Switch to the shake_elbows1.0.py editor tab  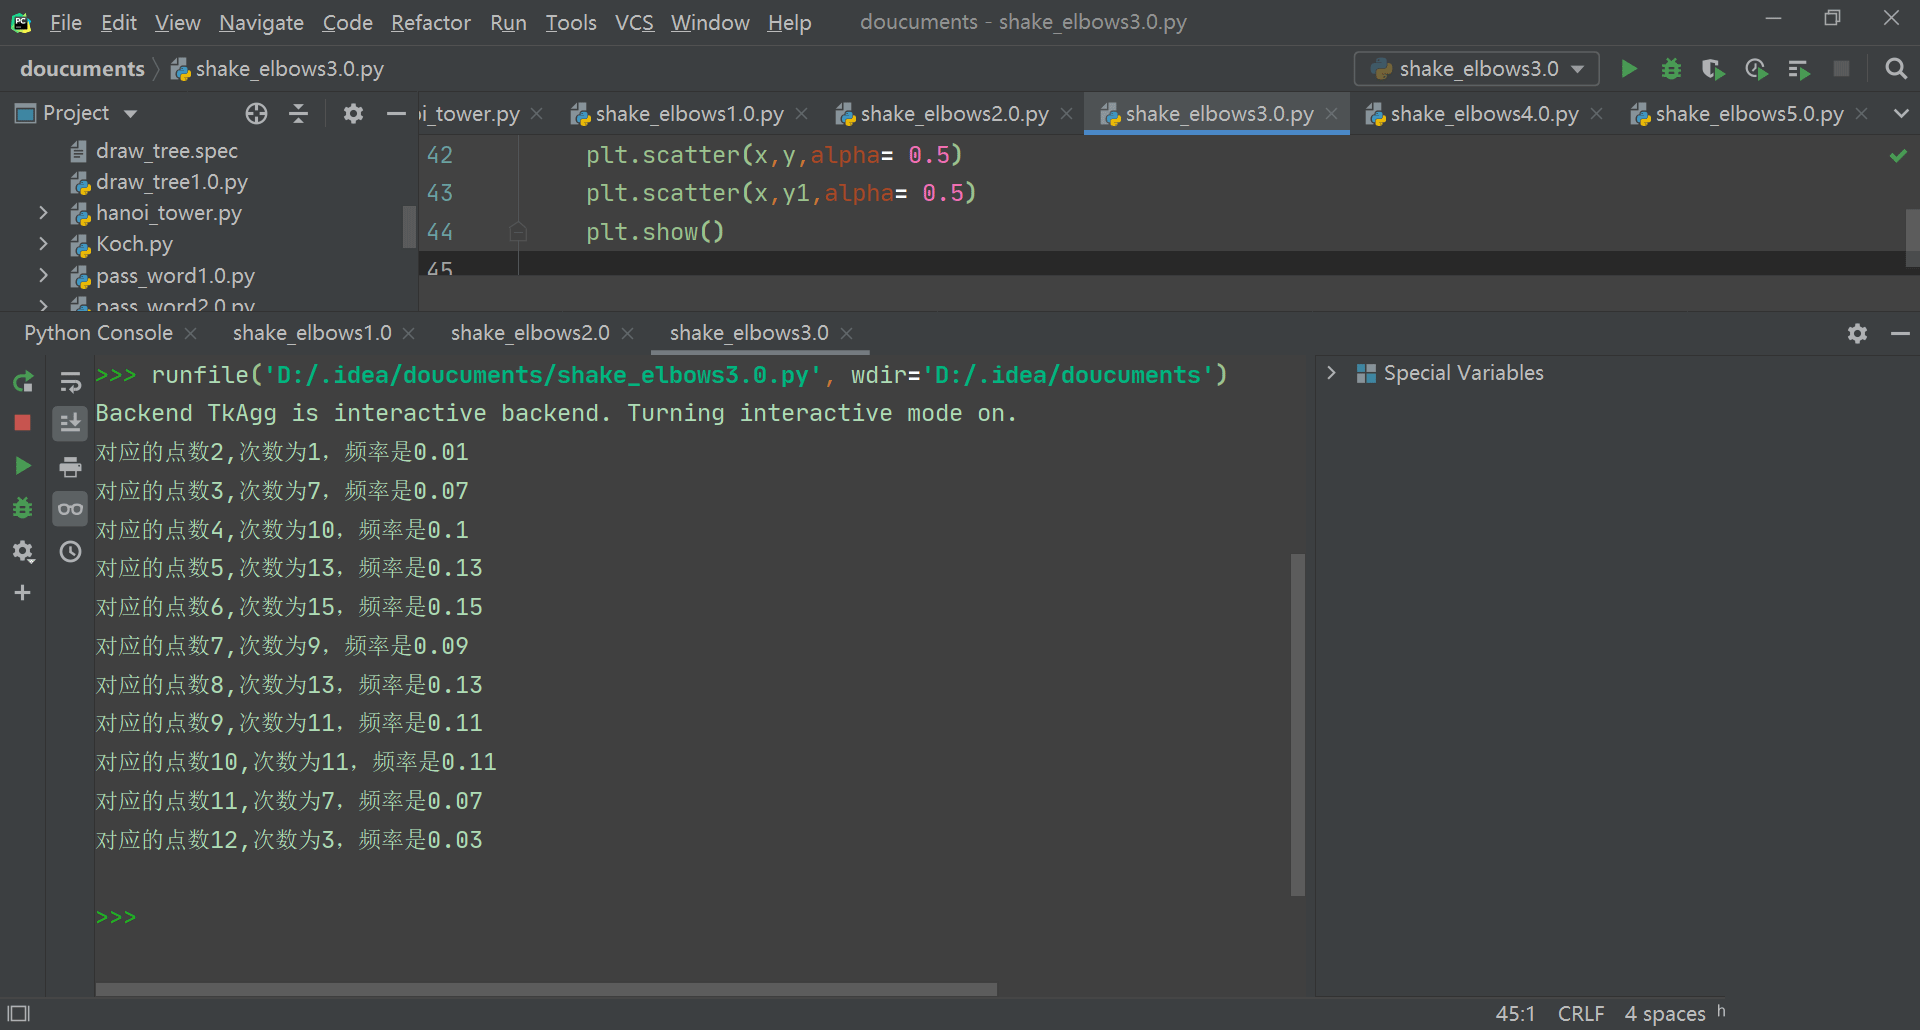tap(689, 114)
